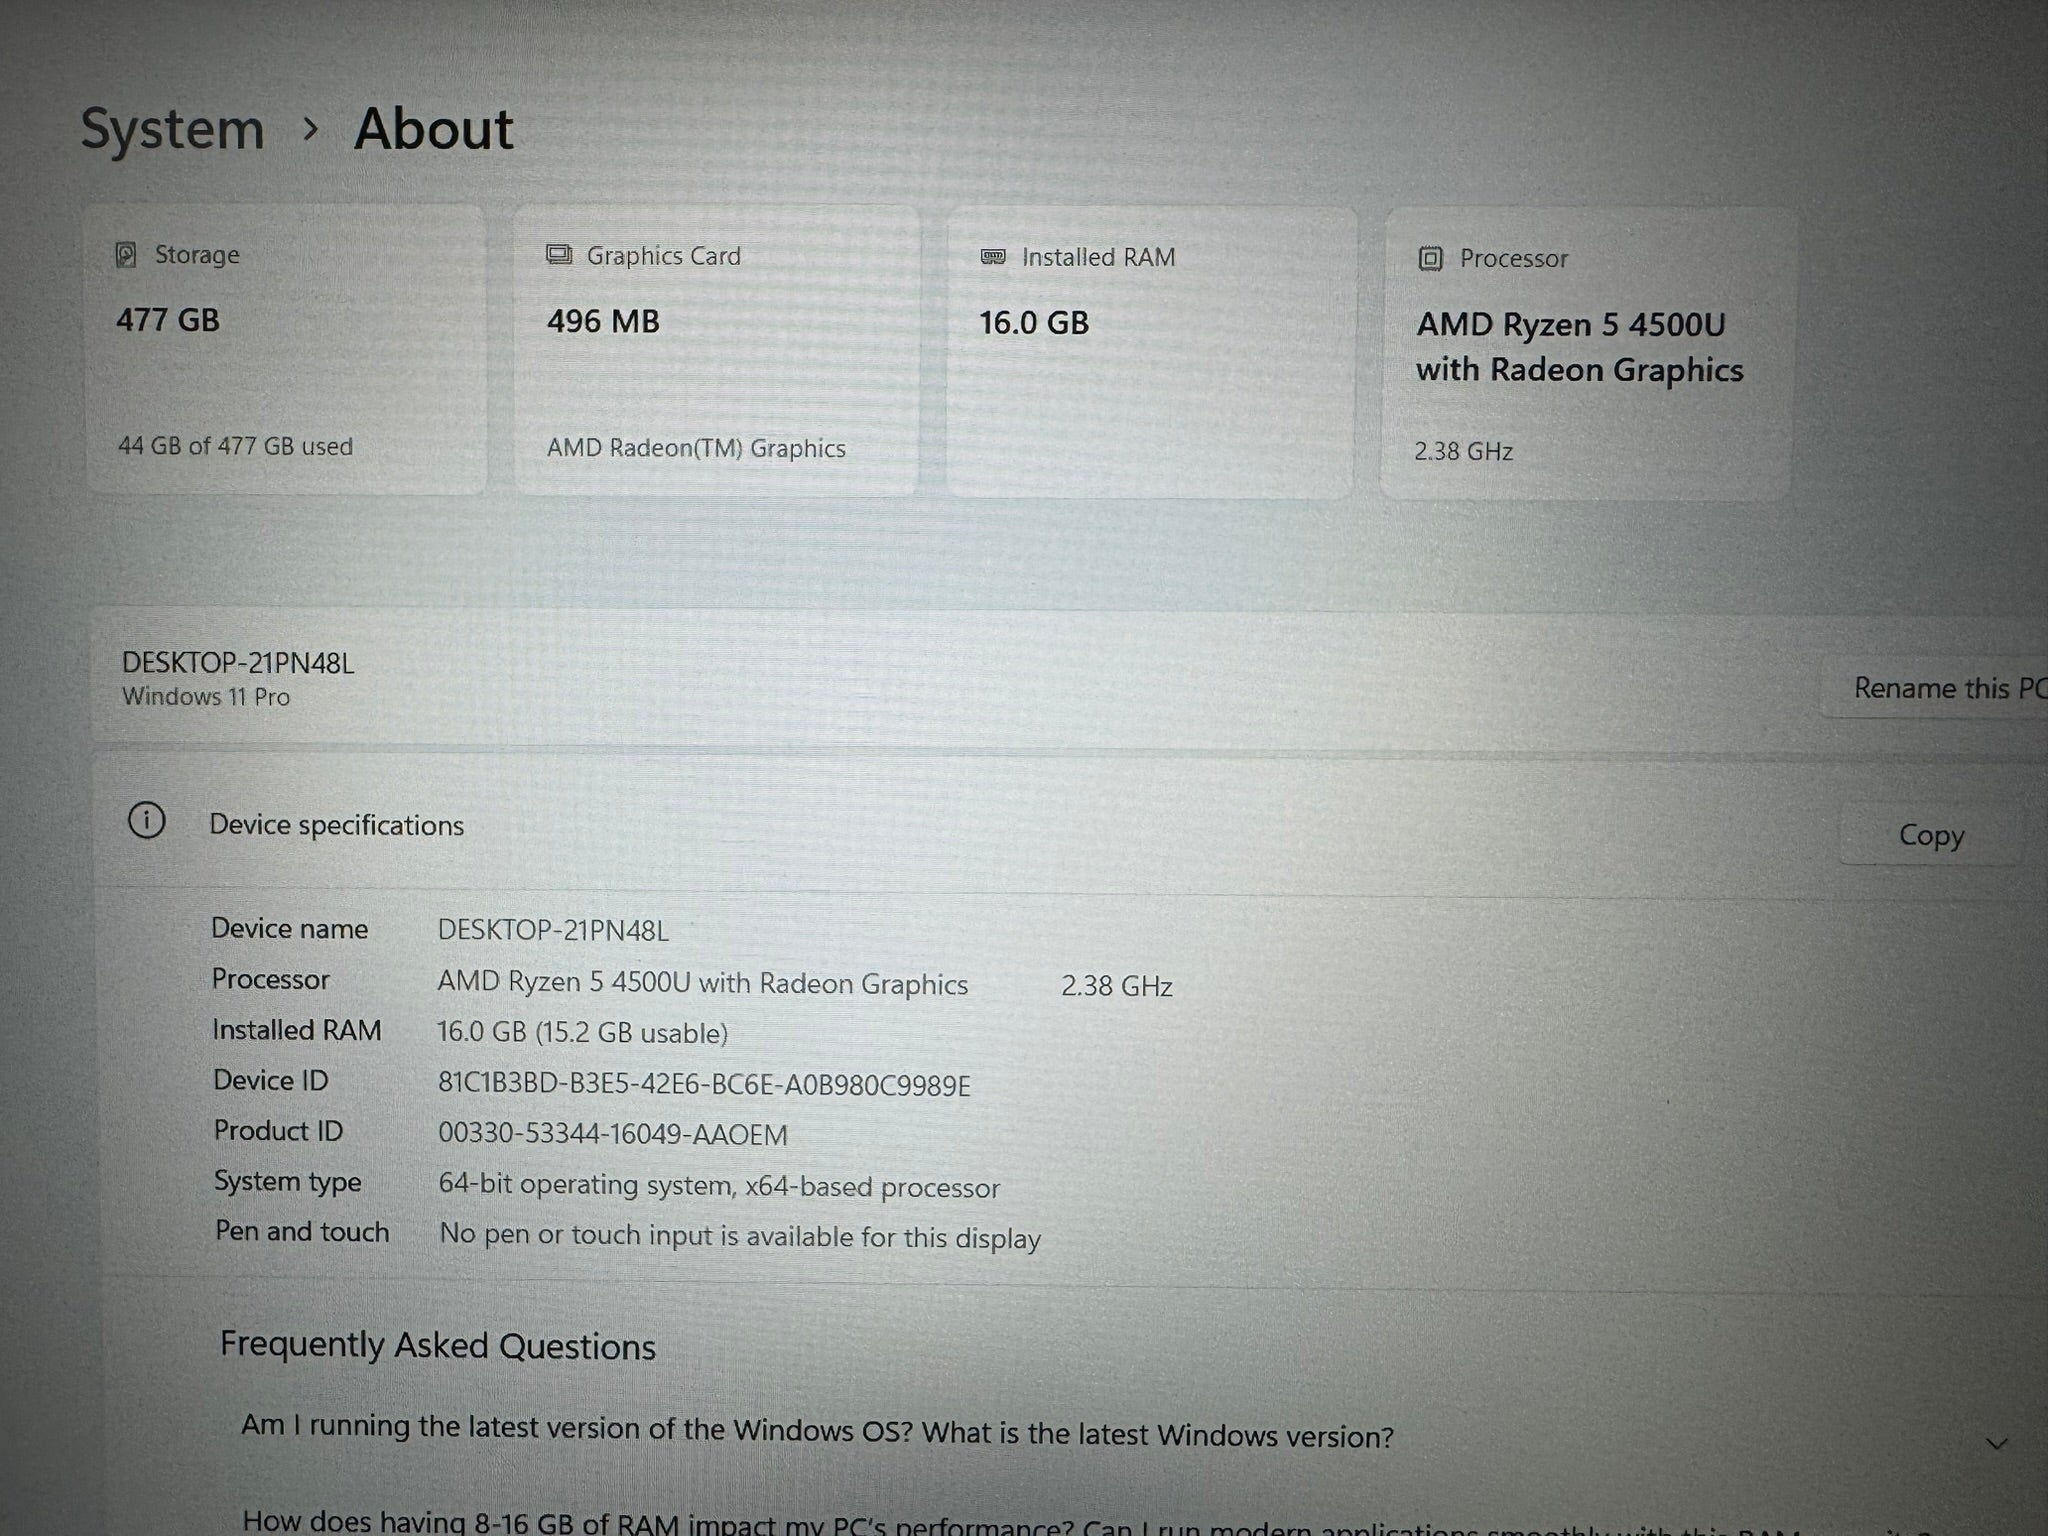This screenshot has width=2048, height=1536.
Task: Click the Device specifications info icon
Action: coord(147,821)
